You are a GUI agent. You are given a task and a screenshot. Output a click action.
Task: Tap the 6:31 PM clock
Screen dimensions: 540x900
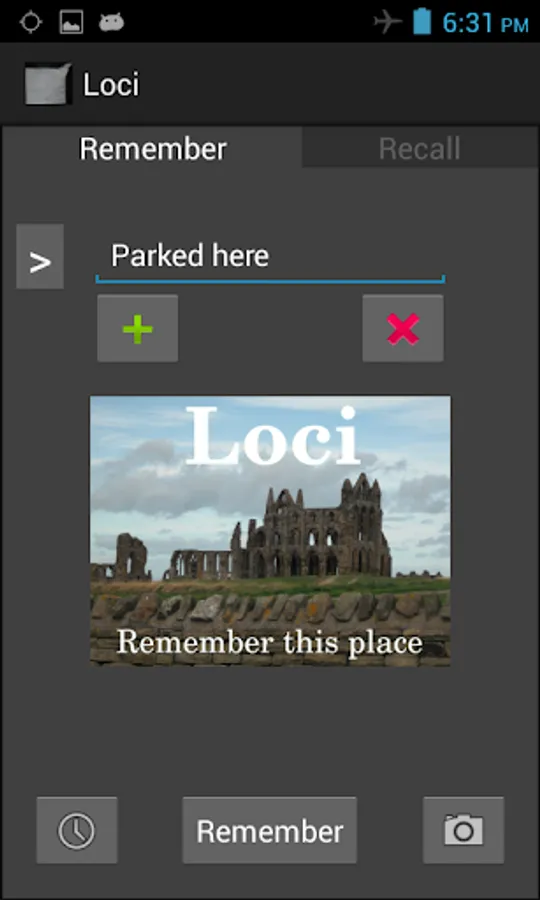(485, 23)
